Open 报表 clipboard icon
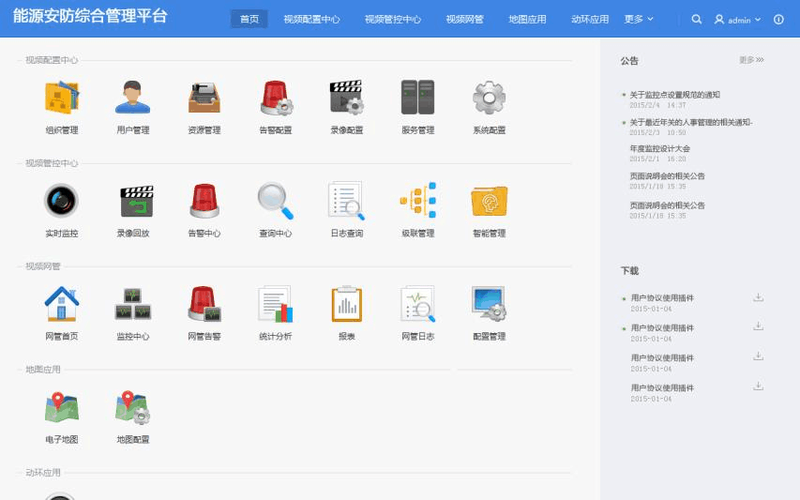 pos(347,304)
